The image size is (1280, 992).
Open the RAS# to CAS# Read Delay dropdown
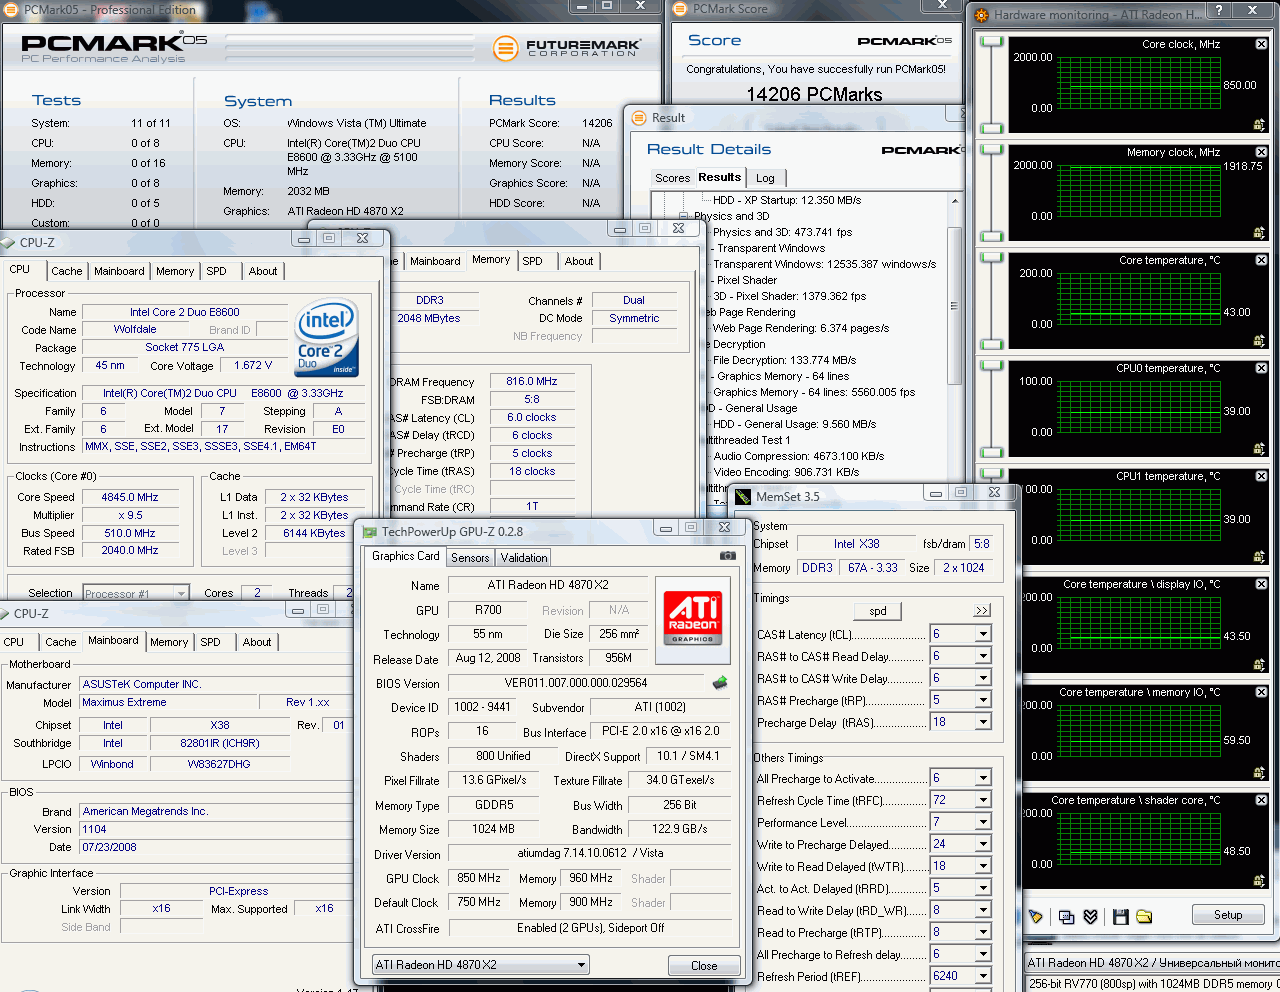coord(983,656)
